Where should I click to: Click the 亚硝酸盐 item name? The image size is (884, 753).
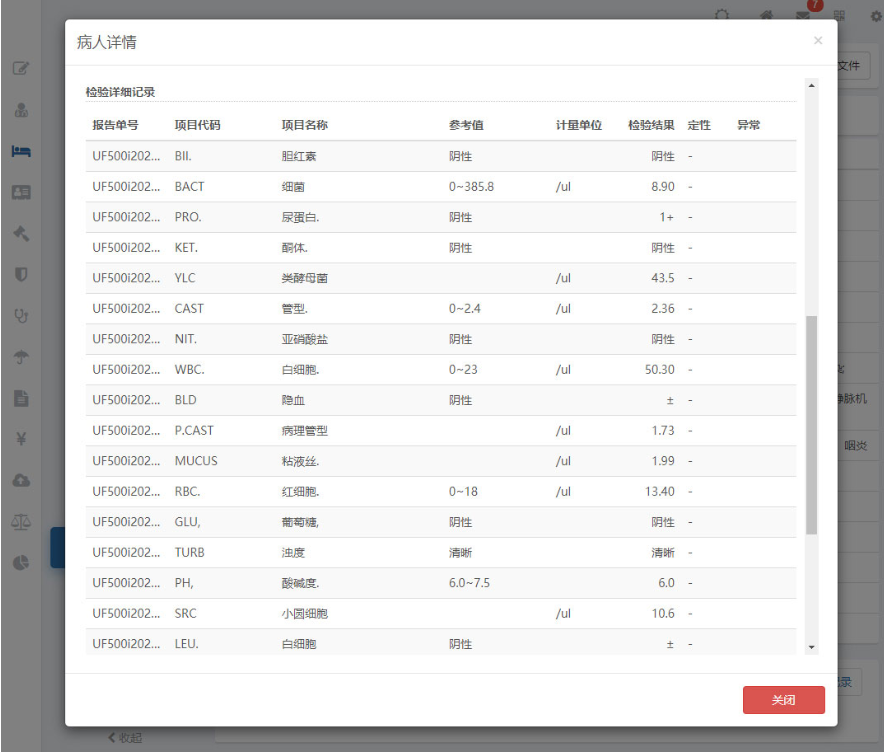pyautogui.click(x=304, y=339)
